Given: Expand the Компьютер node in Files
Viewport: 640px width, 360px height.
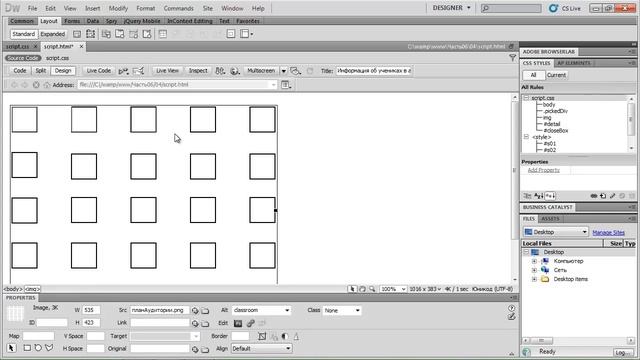Looking at the screenshot, I should coord(534,261).
